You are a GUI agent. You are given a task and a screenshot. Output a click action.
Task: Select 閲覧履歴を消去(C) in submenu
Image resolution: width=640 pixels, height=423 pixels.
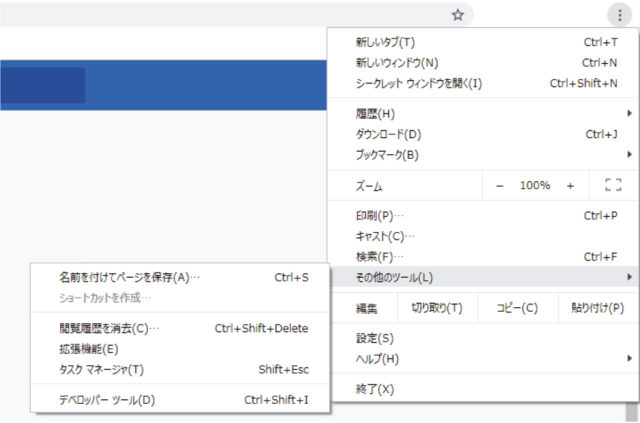pyautogui.click(x=180, y=328)
